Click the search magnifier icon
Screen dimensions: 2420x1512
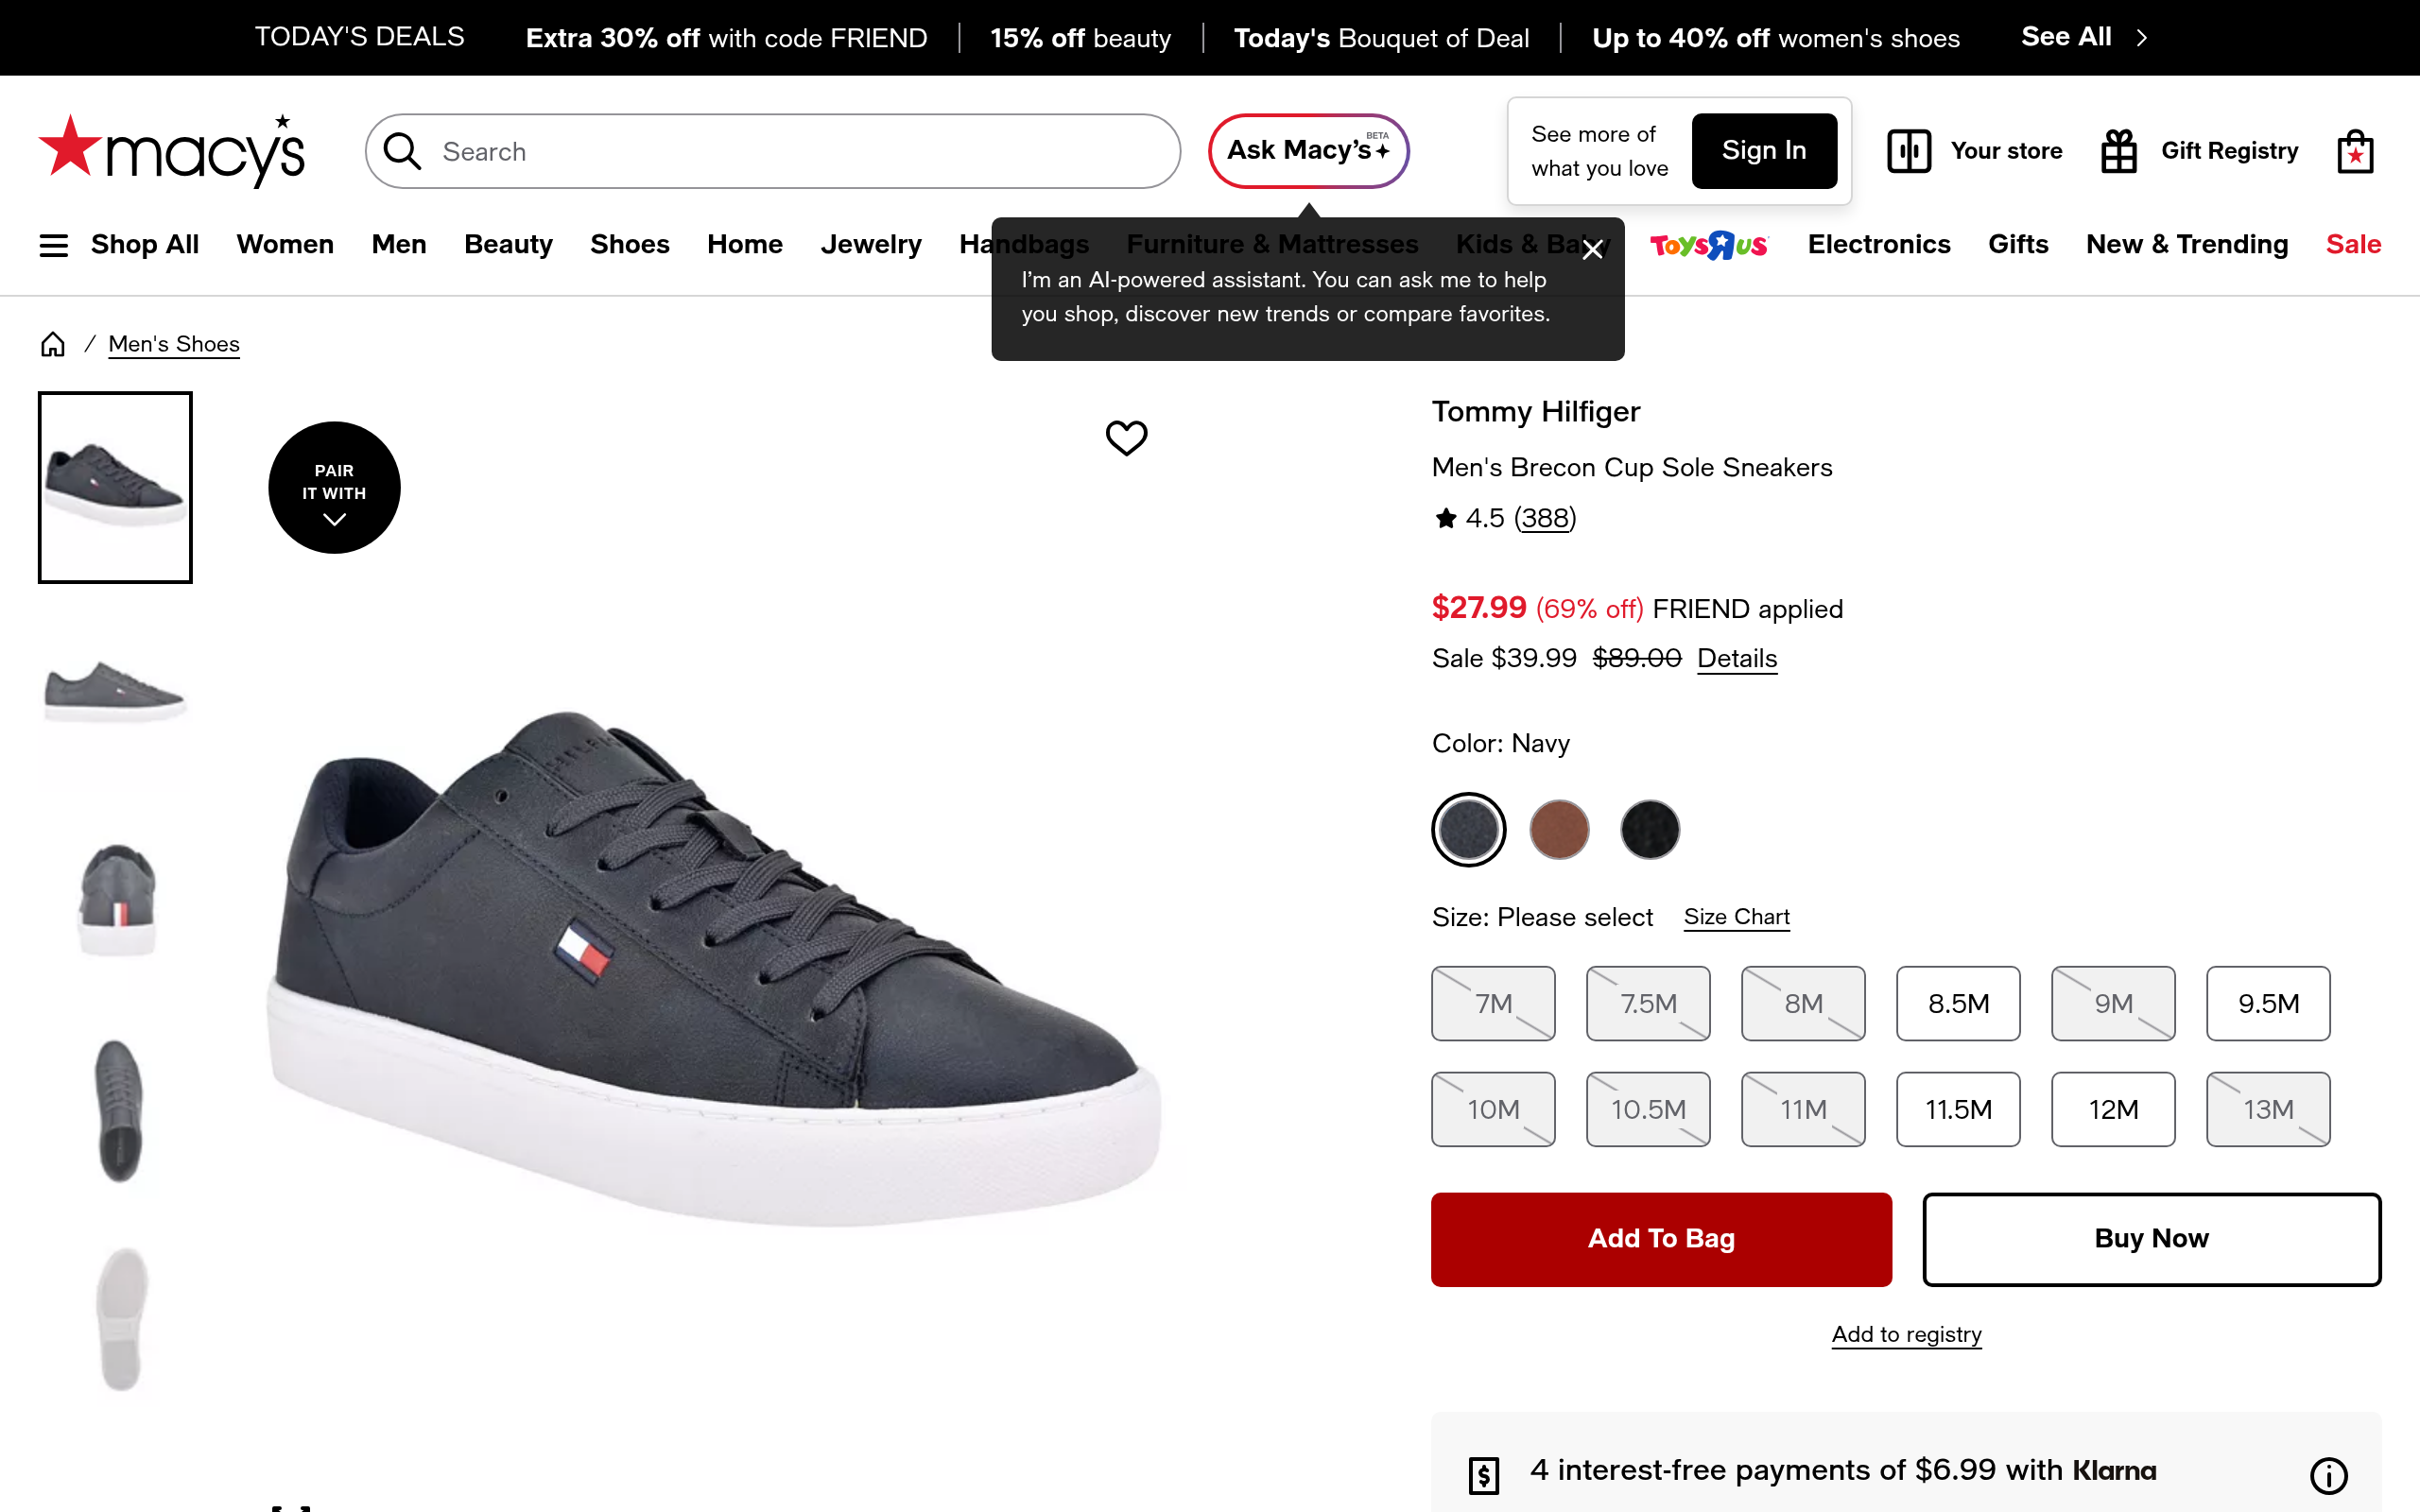click(x=403, y=151)
